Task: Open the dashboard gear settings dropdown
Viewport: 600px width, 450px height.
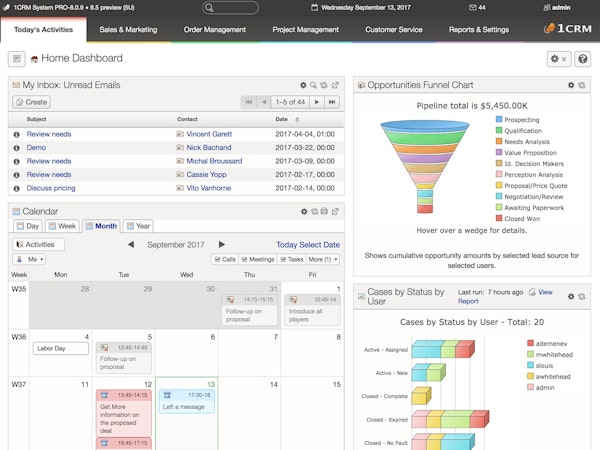Action: coord(559,59)
